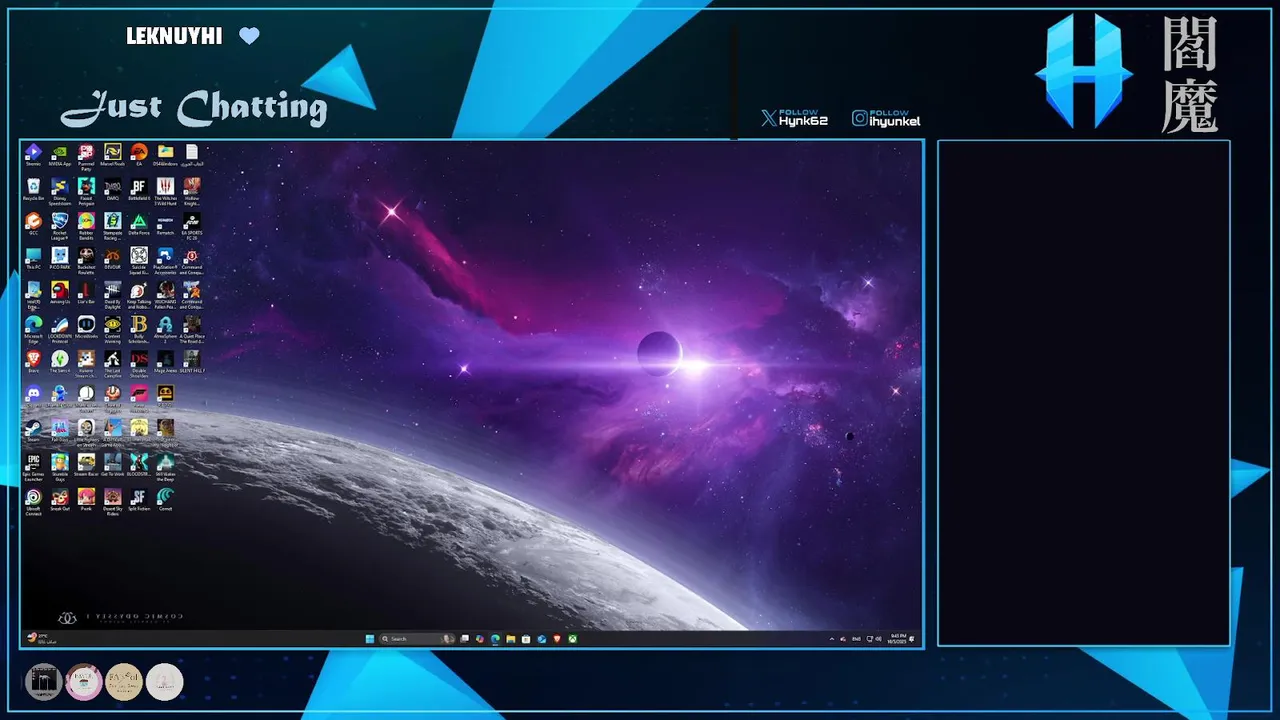Open the EA SPORTS FC shortcut
Screen dimensions: 1280x720
[192, 226]
